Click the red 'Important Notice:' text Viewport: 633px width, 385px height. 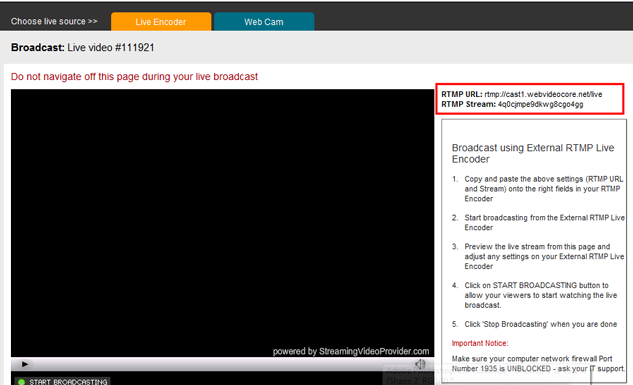tap(480, 343)
